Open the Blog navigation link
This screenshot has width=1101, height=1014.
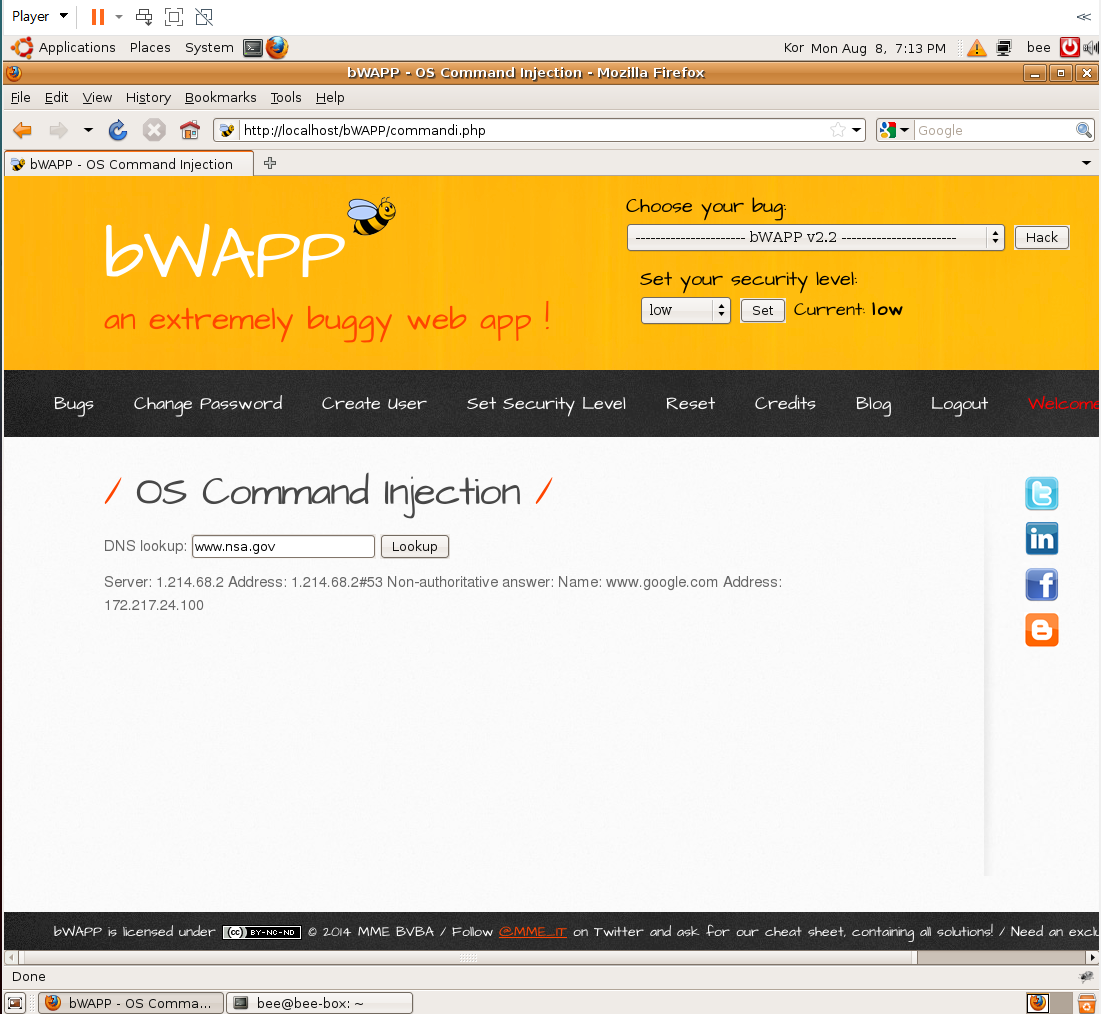point(873,404)
